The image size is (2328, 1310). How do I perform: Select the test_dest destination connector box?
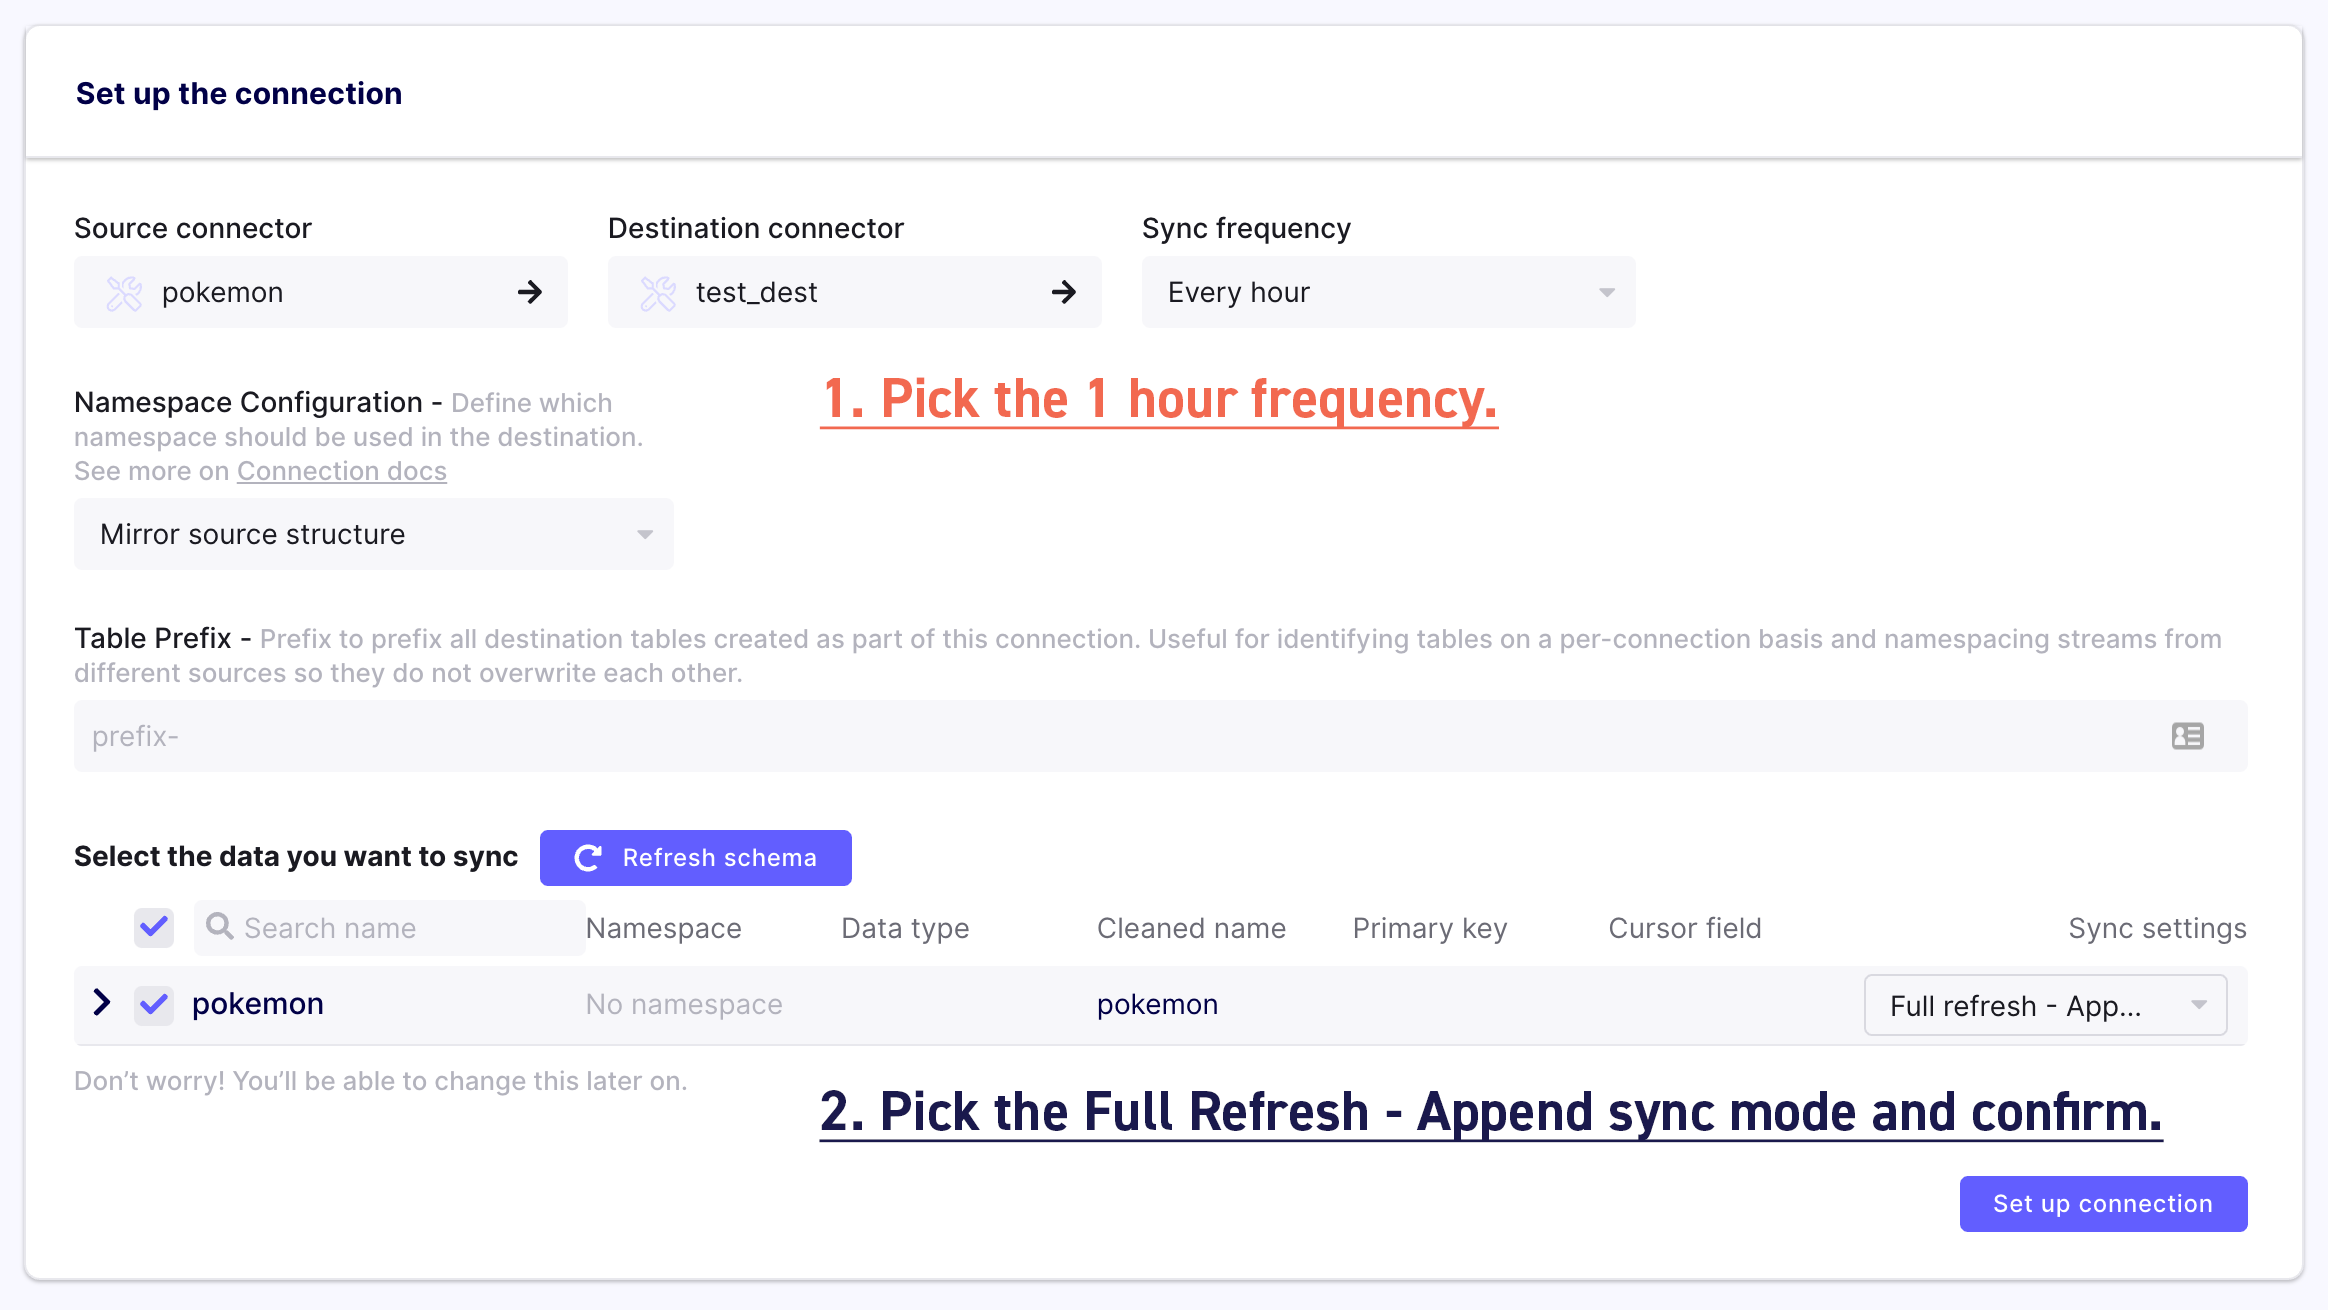point(854,292)
